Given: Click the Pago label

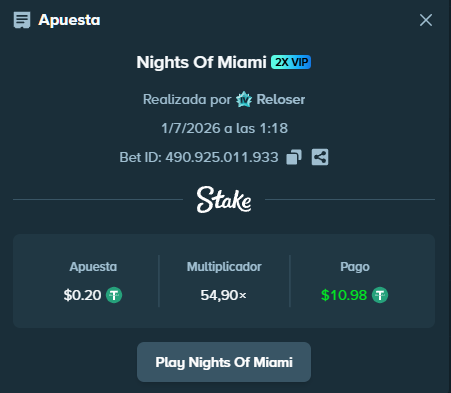Looking at the screenshot, I should pyautogui.click(x=355, y=267).
